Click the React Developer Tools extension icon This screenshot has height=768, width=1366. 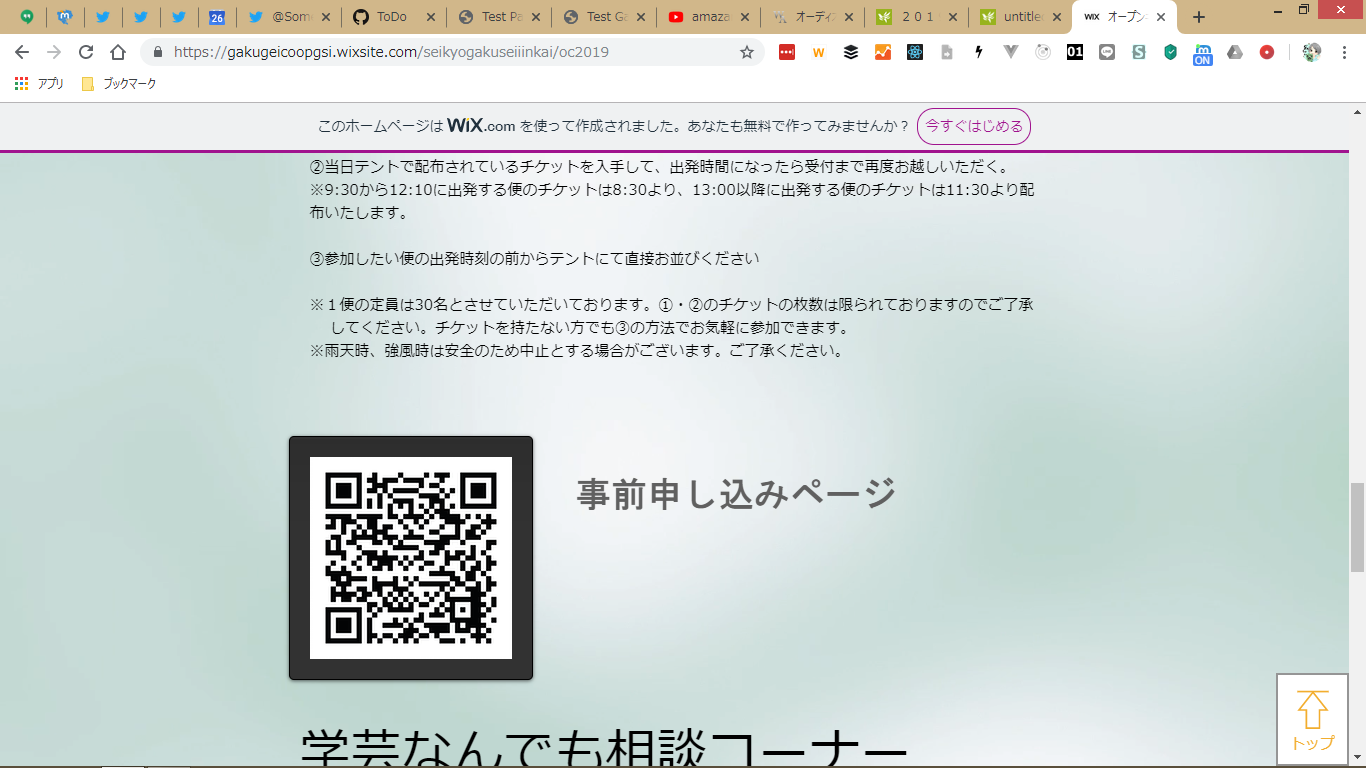[915, 53]
